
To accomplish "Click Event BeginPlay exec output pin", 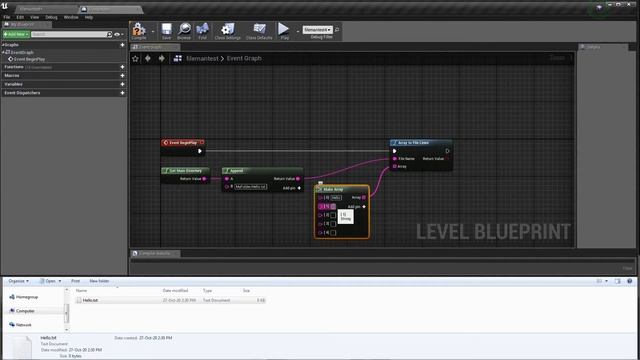I will coord(200,151).
